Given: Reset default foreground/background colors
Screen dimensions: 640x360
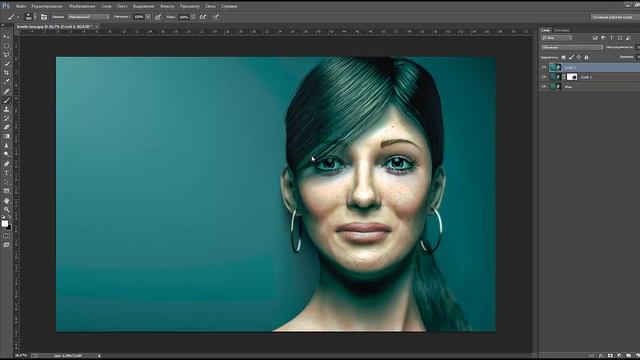Looking at the screenshot, I should pos(3,217).
